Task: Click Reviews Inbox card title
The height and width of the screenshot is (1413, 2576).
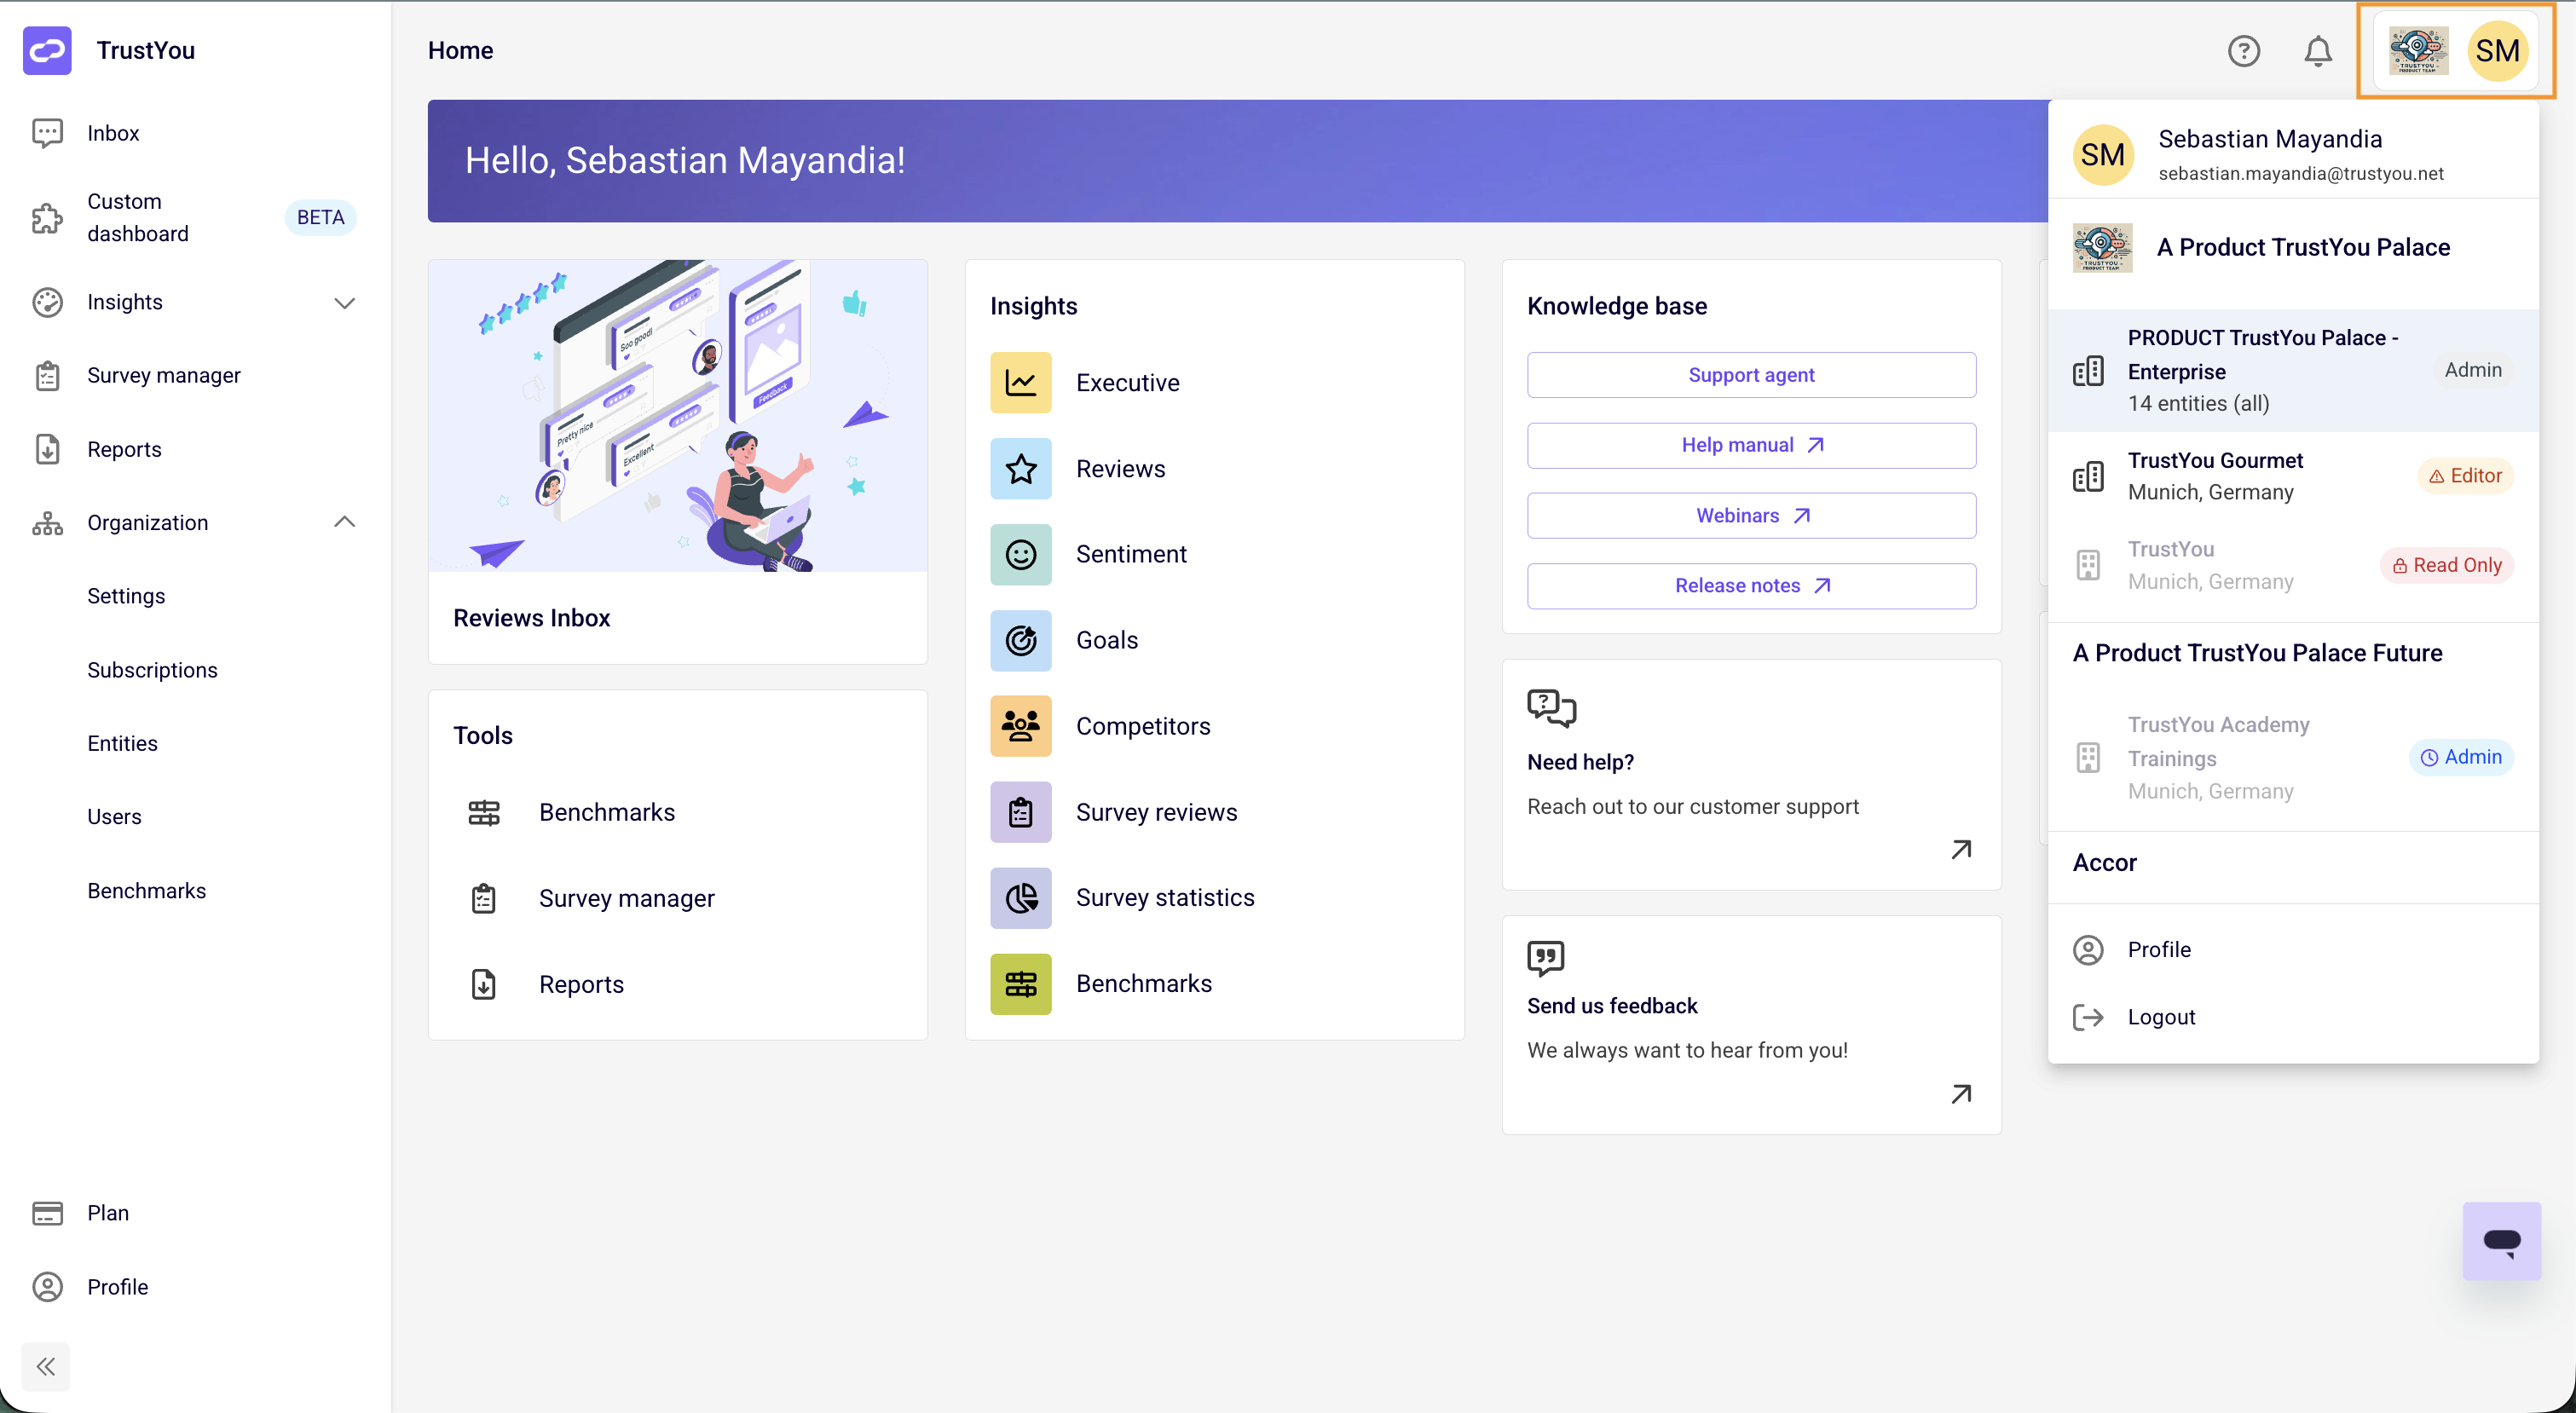Action: click(x=531, y=618)
